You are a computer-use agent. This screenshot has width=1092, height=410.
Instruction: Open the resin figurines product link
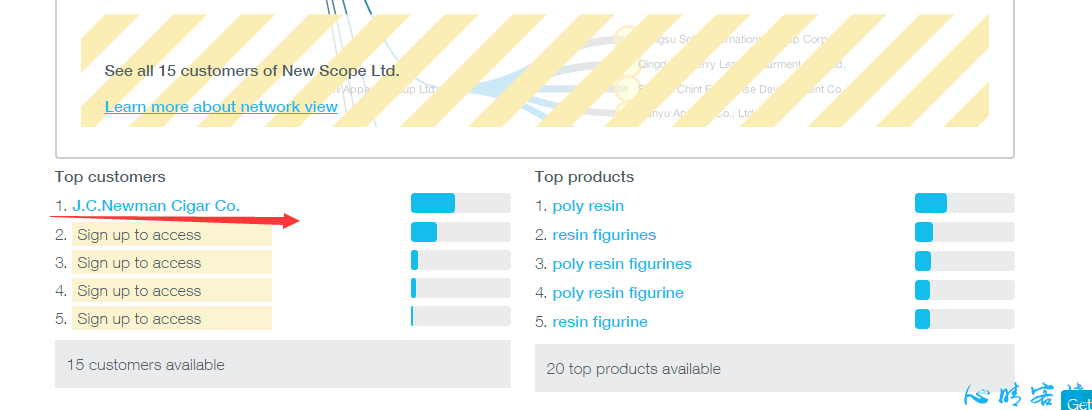coord(604,235)
